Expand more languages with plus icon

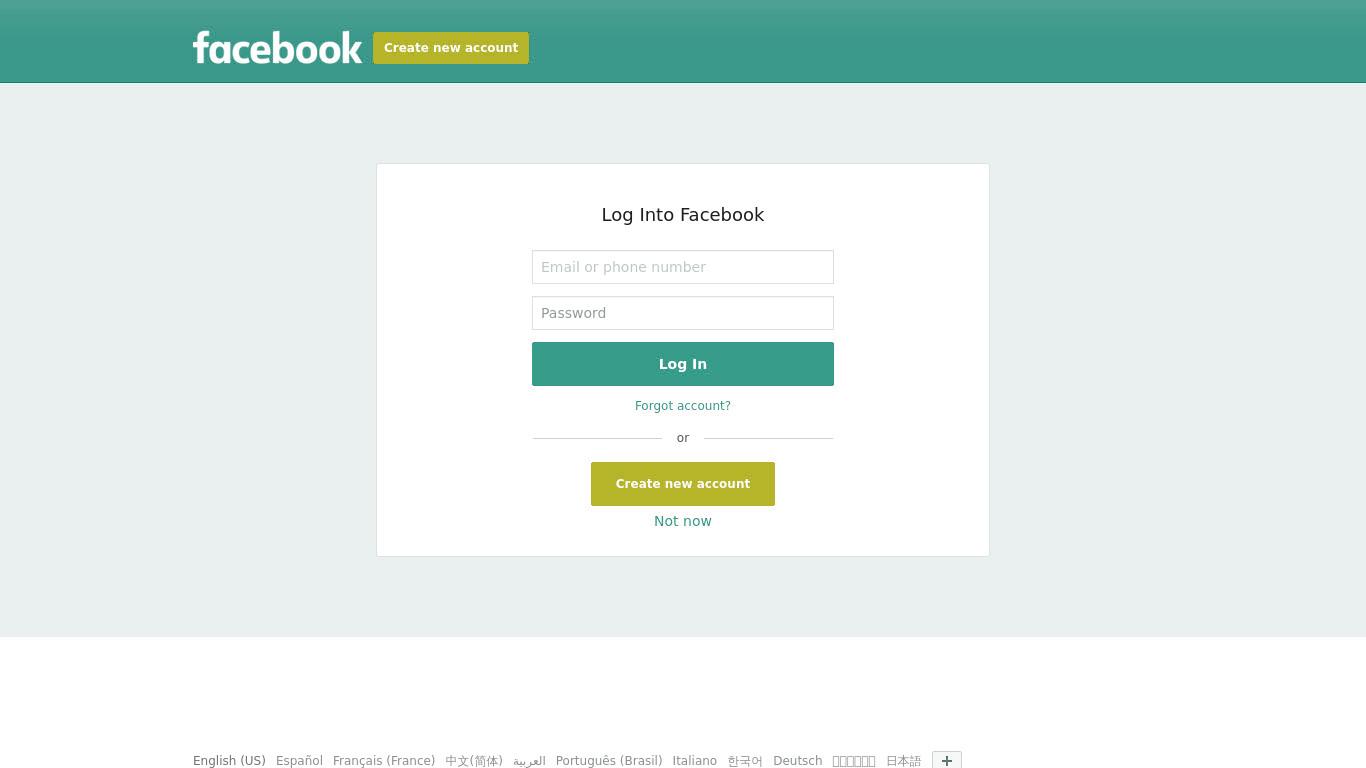tap(947, 760)
